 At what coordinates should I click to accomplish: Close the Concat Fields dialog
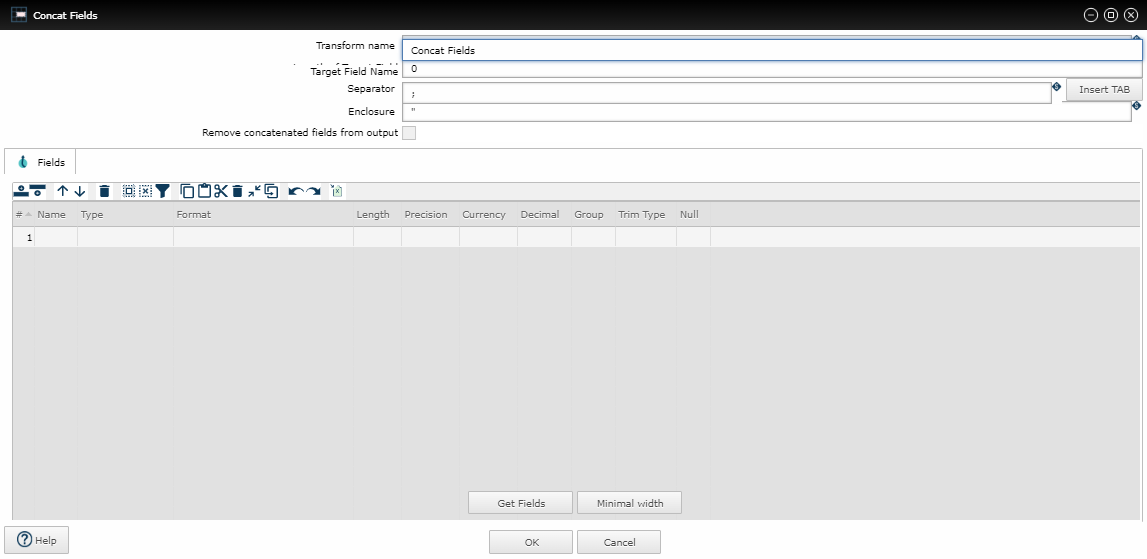[1130, 15]
